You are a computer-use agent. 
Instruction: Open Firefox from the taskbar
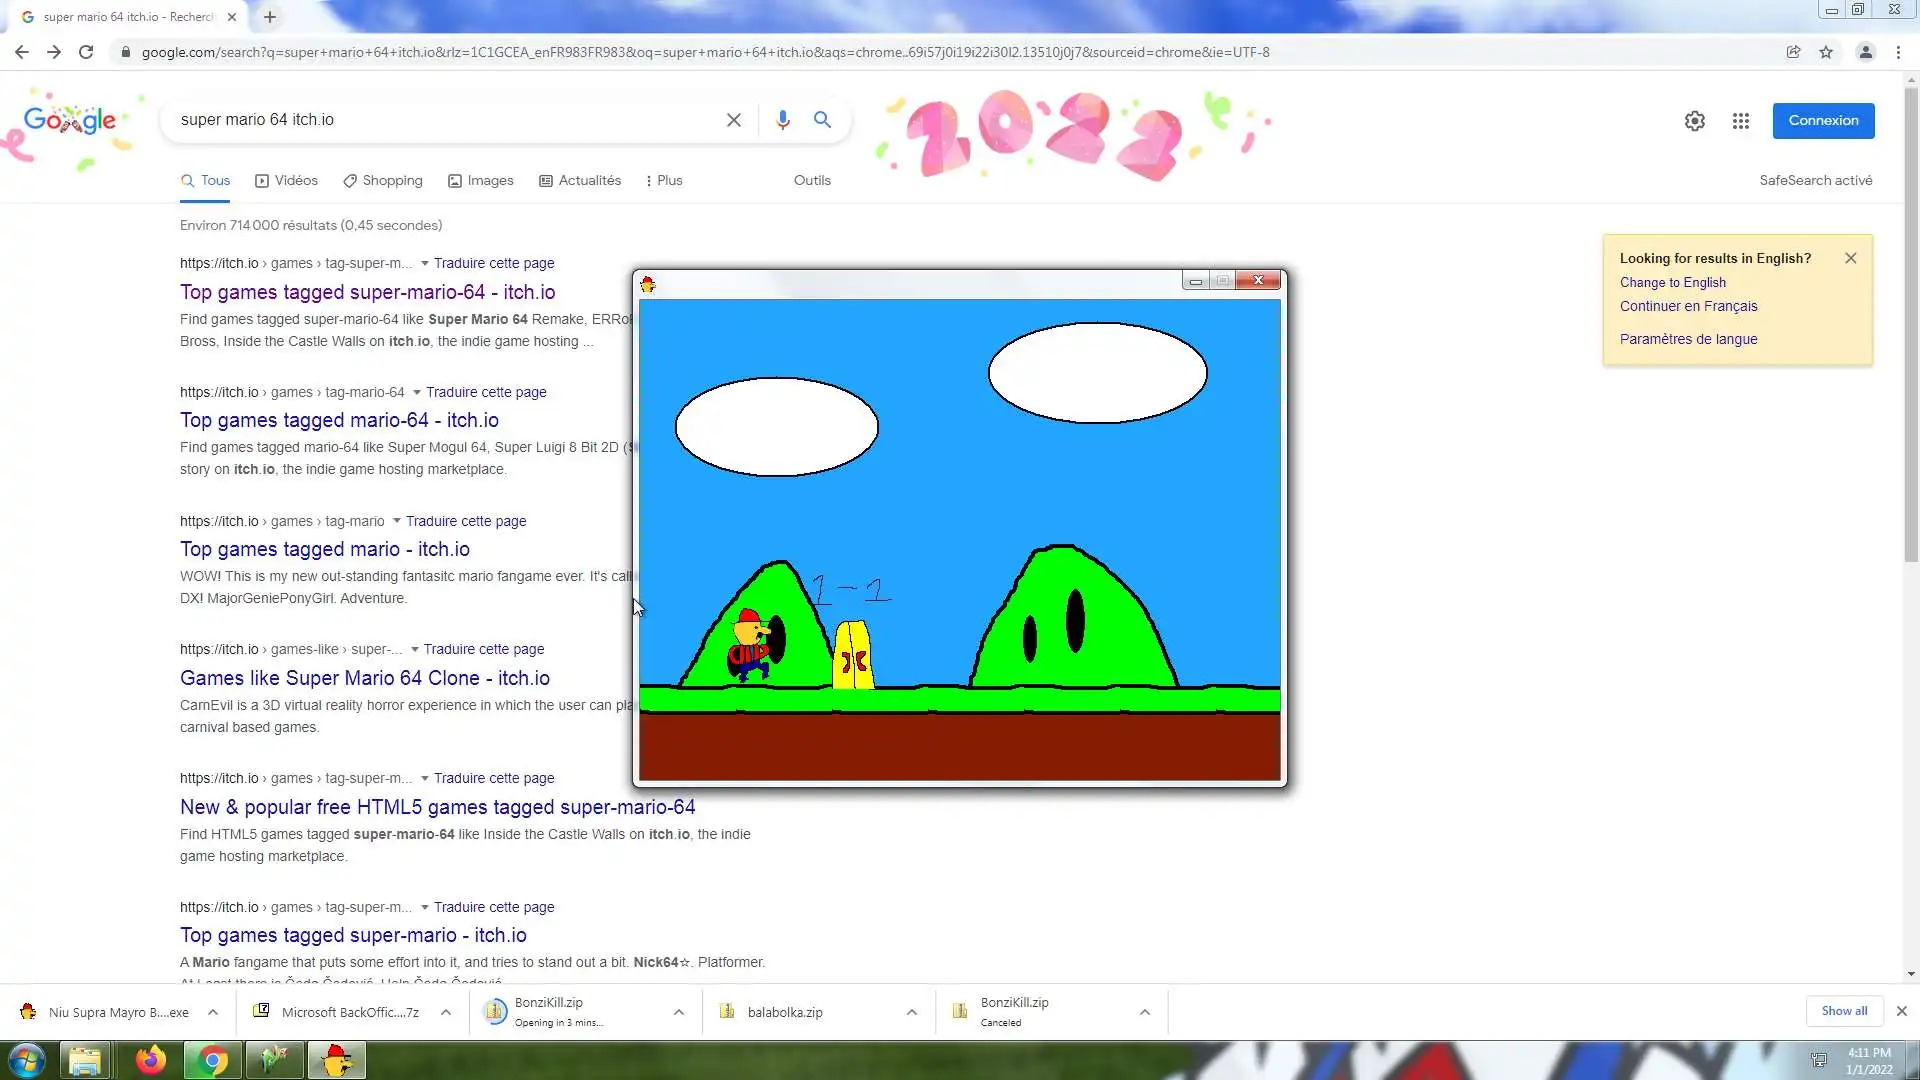click(x=151, y=1060)
